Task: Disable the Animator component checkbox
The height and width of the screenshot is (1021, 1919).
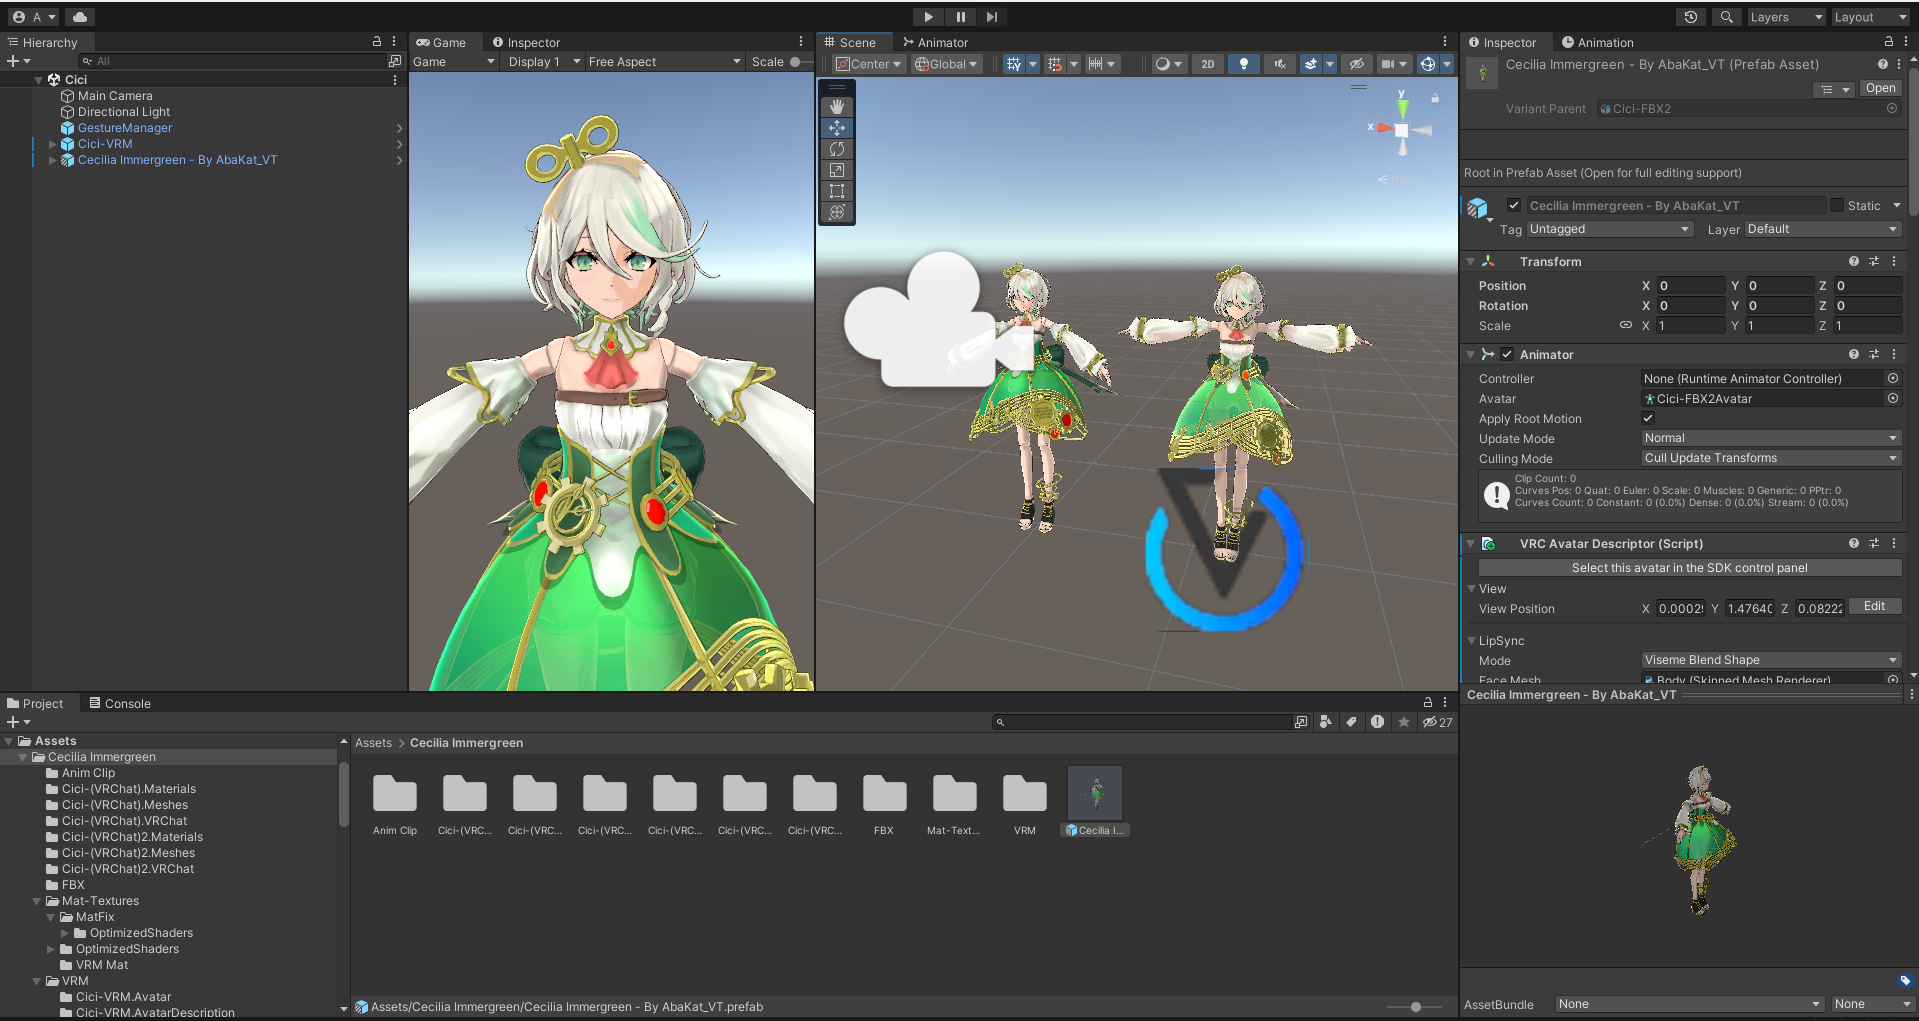Action: (x=1506, y=354)
